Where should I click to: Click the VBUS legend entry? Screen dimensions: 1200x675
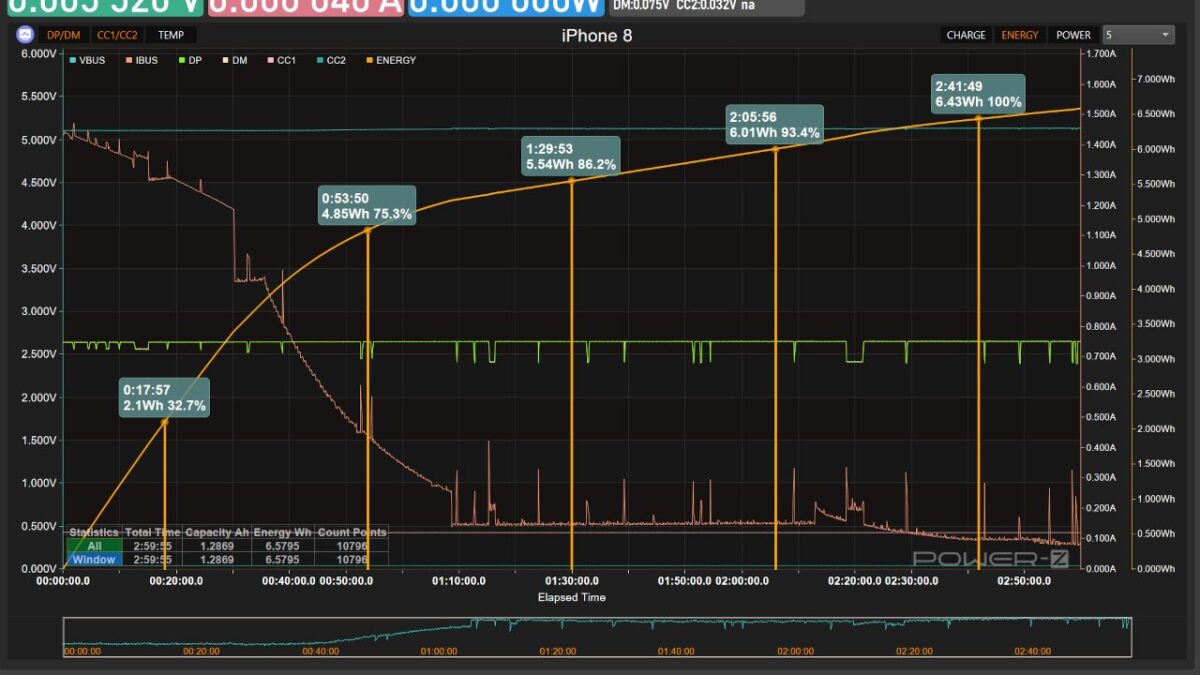87,60
